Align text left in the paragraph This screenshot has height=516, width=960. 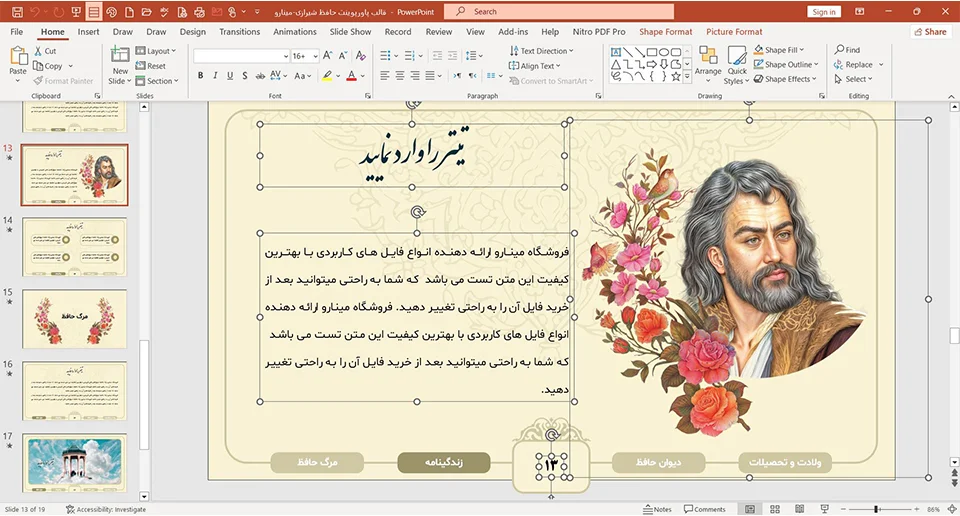click(384, 76)
